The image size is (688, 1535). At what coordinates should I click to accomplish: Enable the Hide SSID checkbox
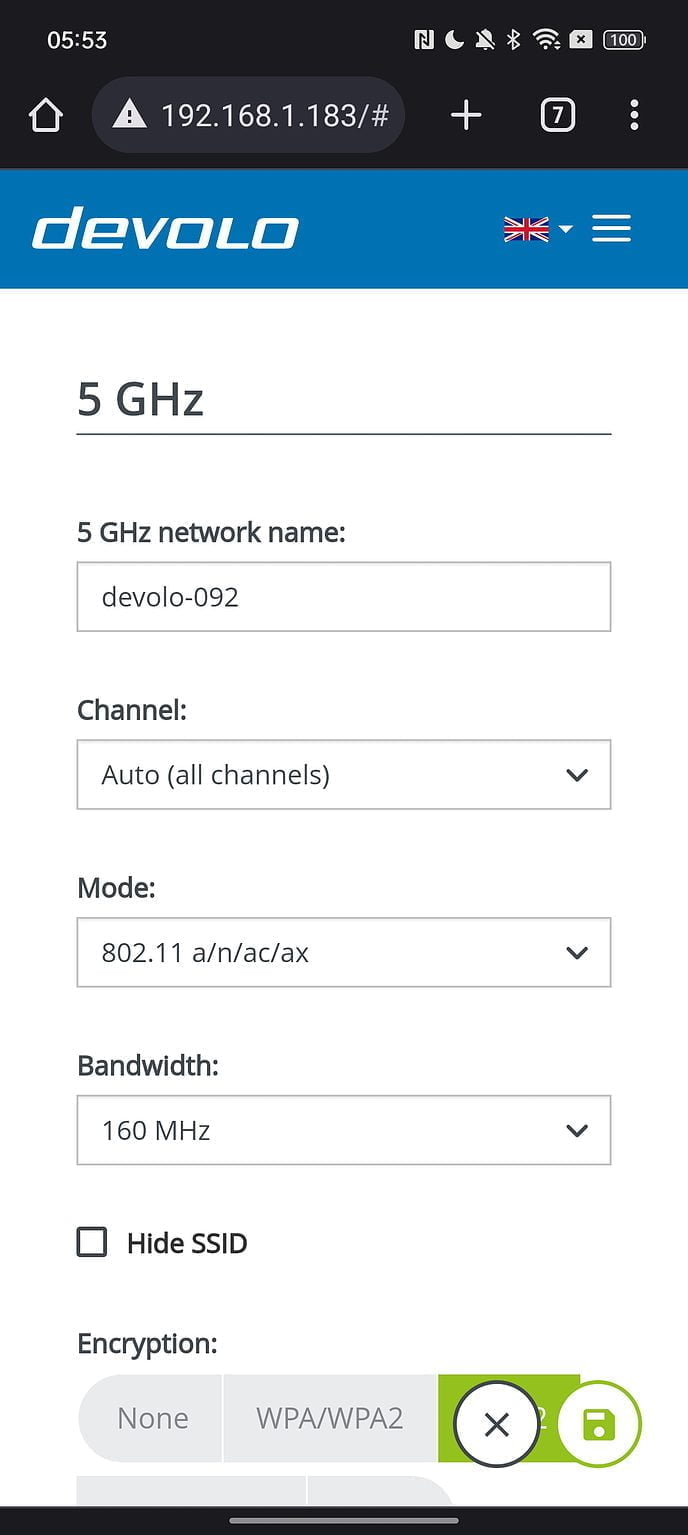click(x=91, y=1242)
